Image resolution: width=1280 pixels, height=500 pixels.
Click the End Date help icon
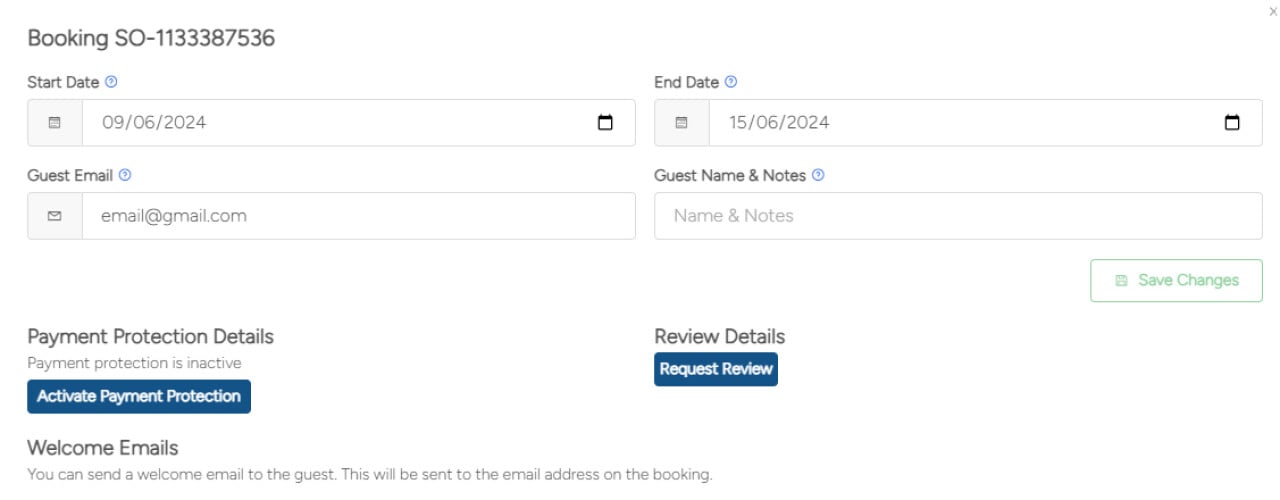(731, 82)
